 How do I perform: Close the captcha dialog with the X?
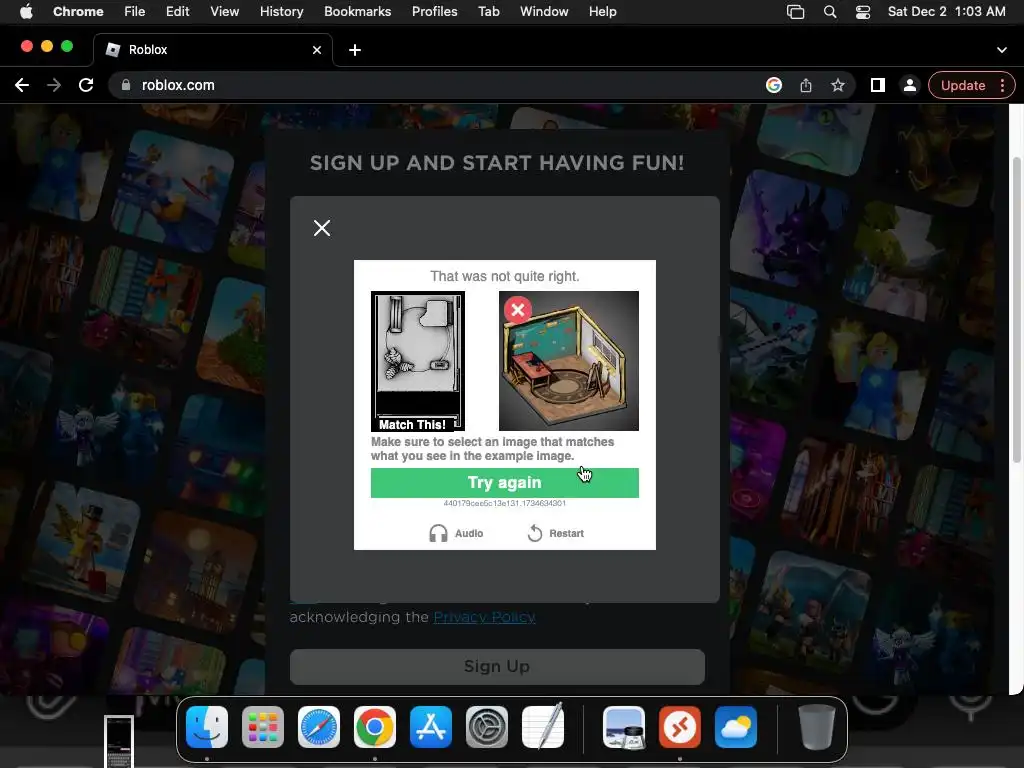click(x=322, y=228)
